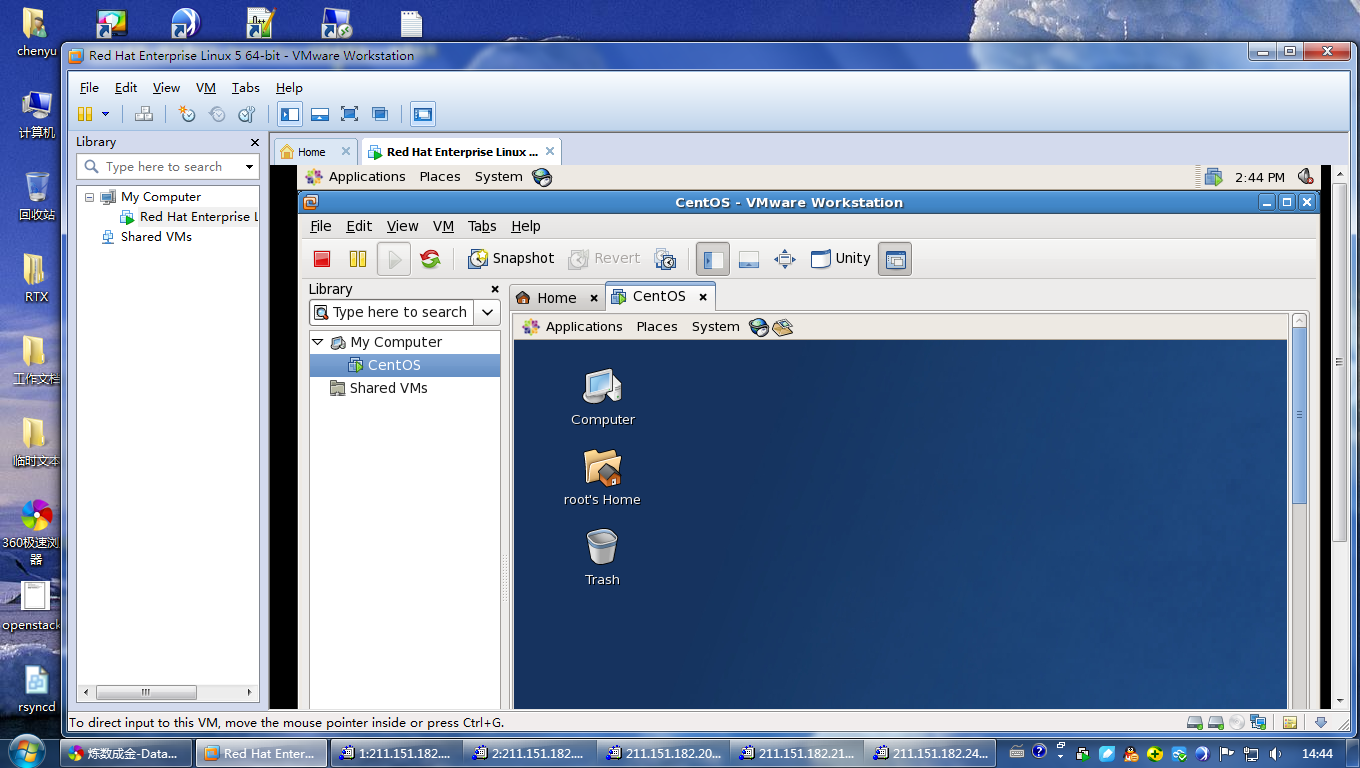Collapse My Computer in outer library
The width and height of the screenshot is (1360, 768).
[89, 197]
